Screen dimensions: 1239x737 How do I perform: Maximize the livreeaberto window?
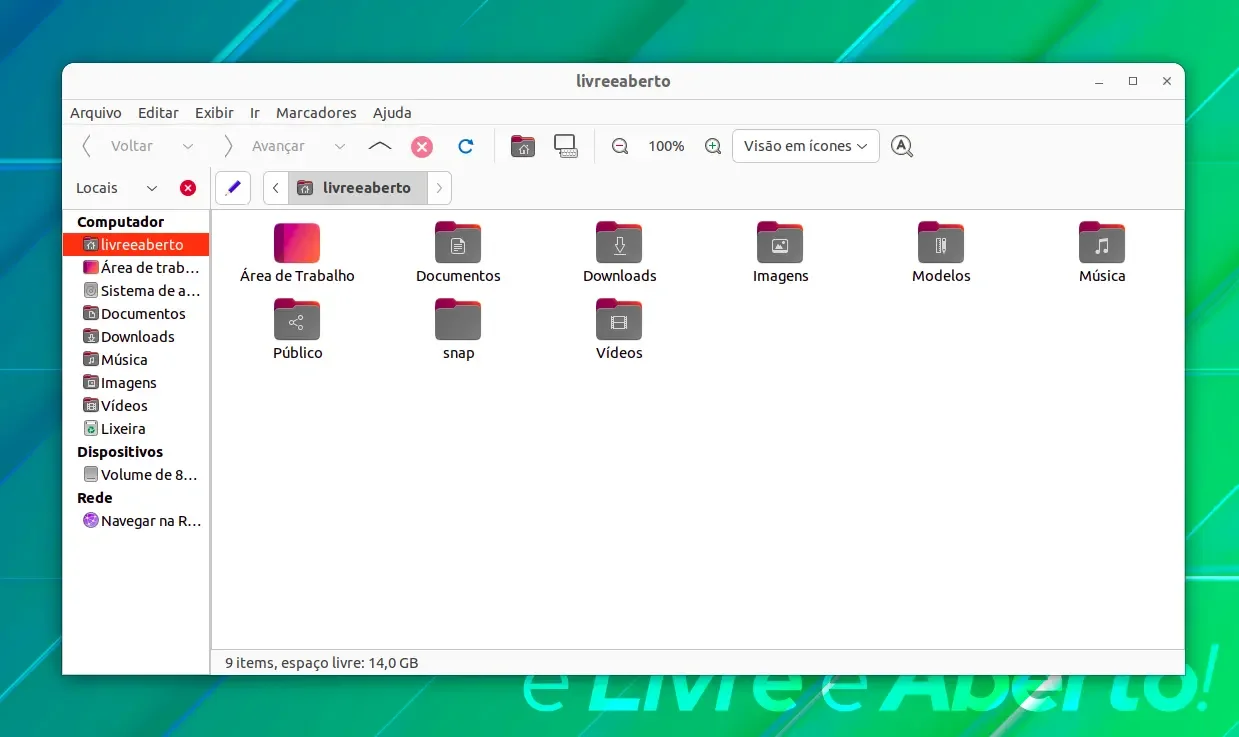pos(1133,81)
